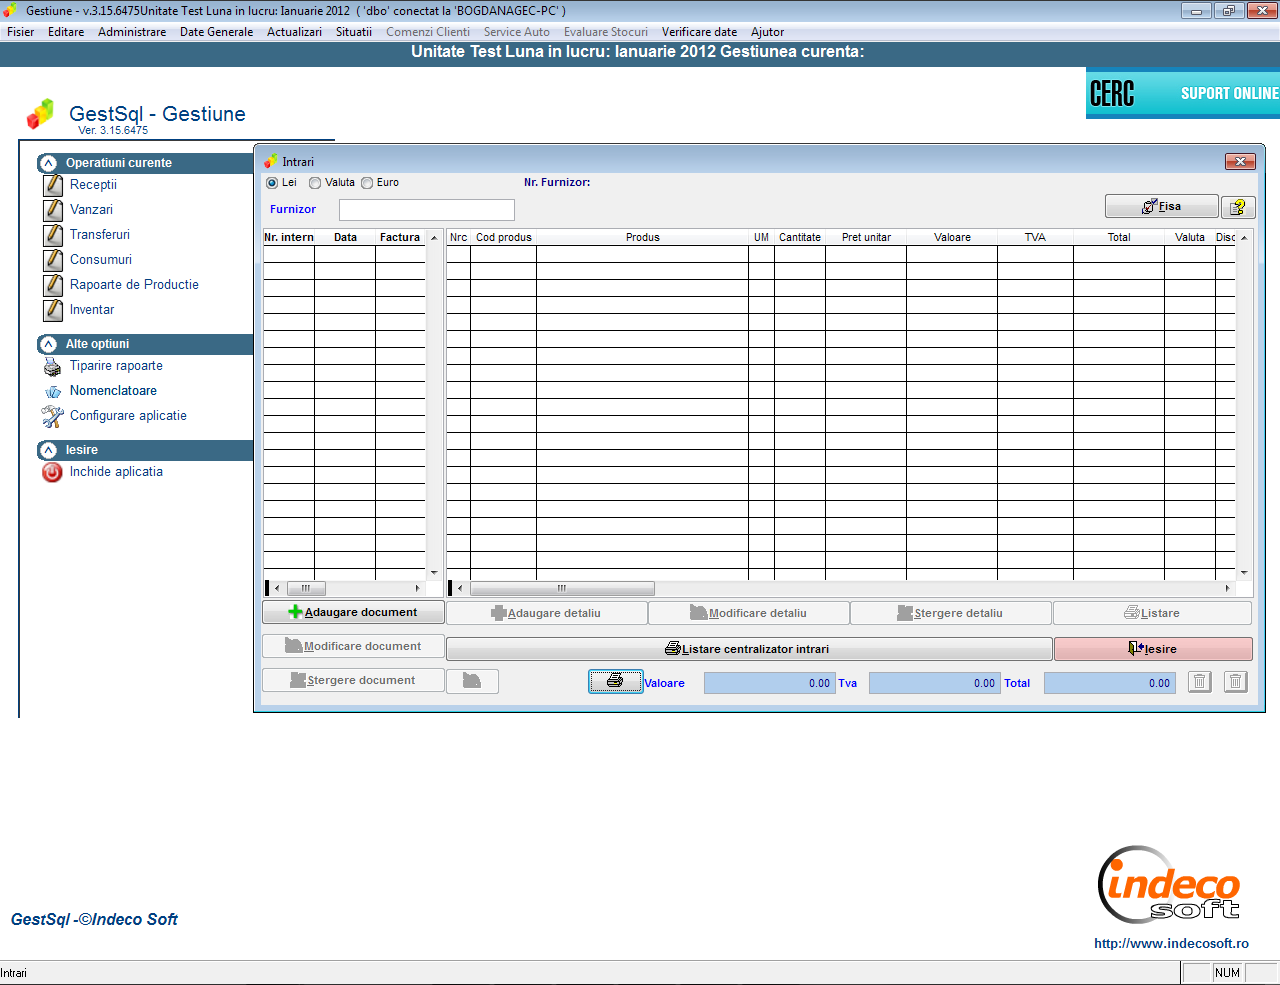
Task: Collapse the Alte optiuni section
Action: (48, 344)
